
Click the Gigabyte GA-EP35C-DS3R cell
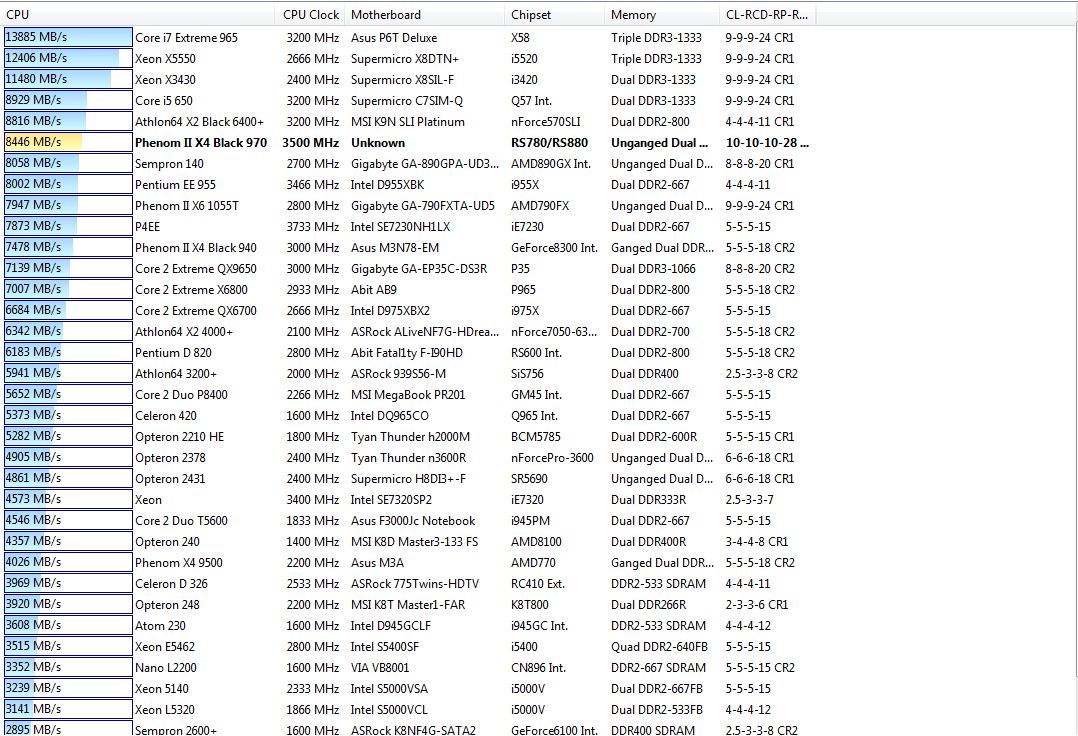419,269
